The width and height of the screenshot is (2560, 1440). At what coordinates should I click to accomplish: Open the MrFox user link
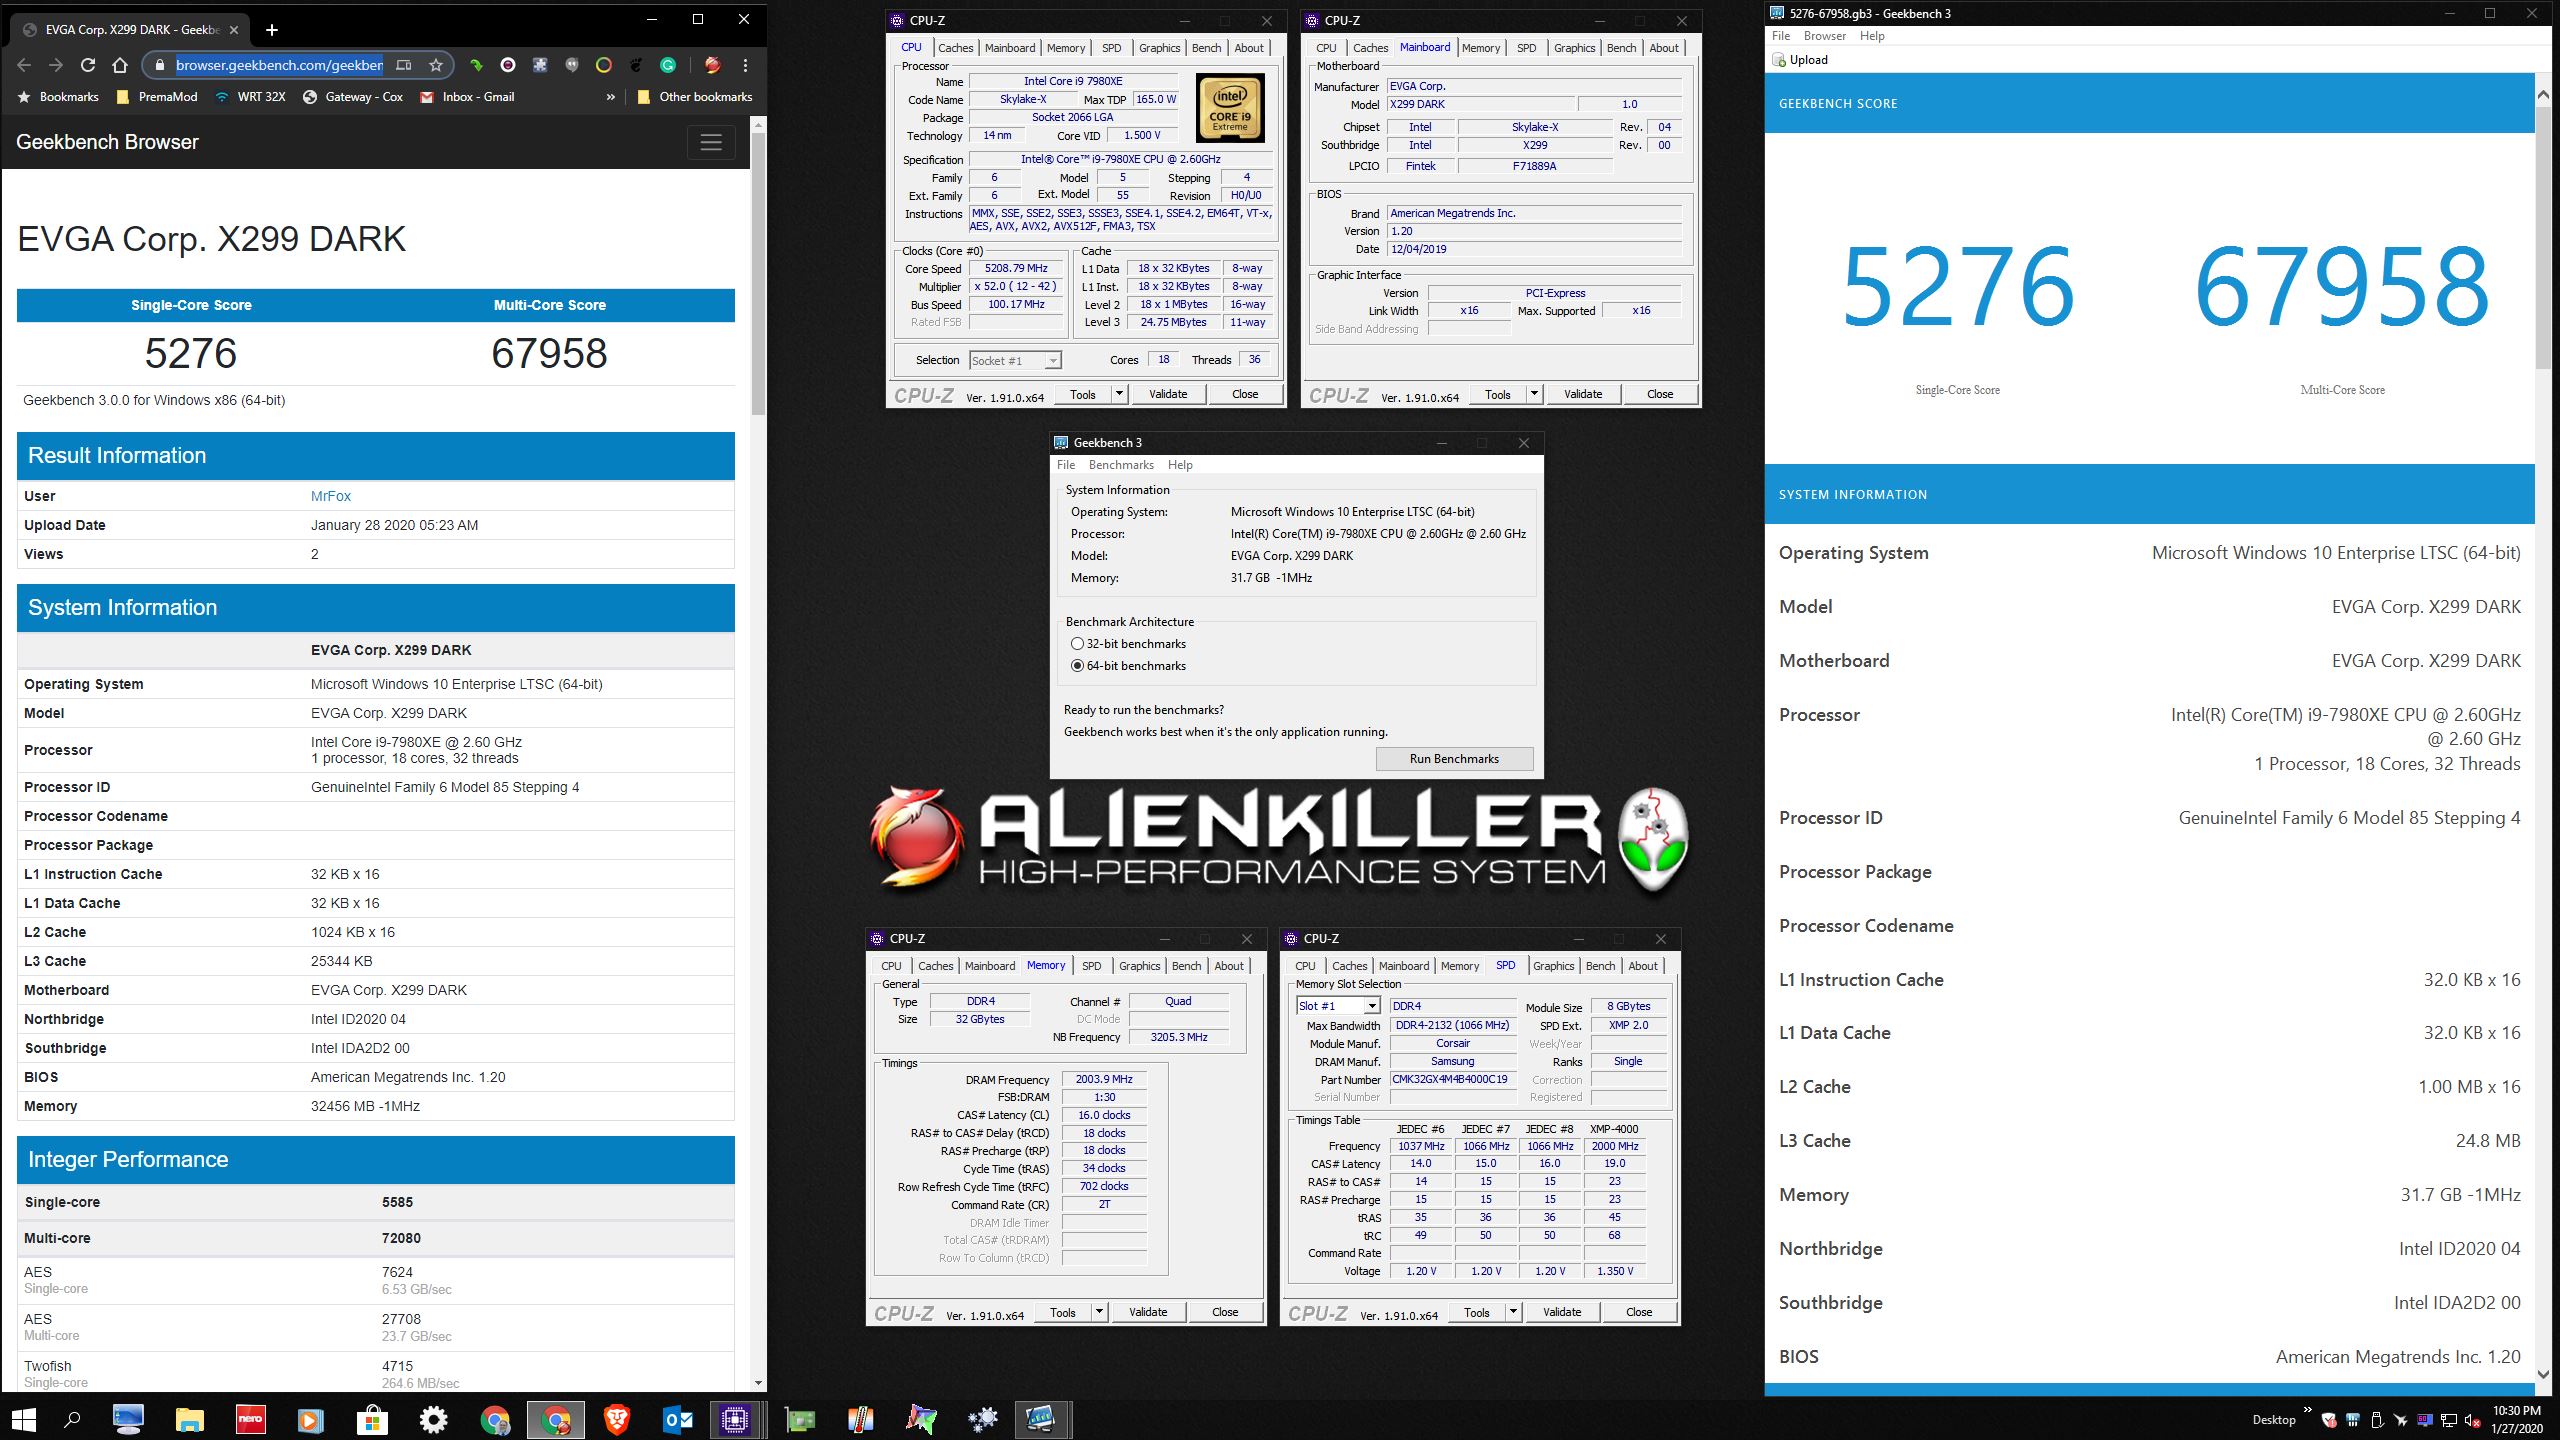[x=331, y=496]
